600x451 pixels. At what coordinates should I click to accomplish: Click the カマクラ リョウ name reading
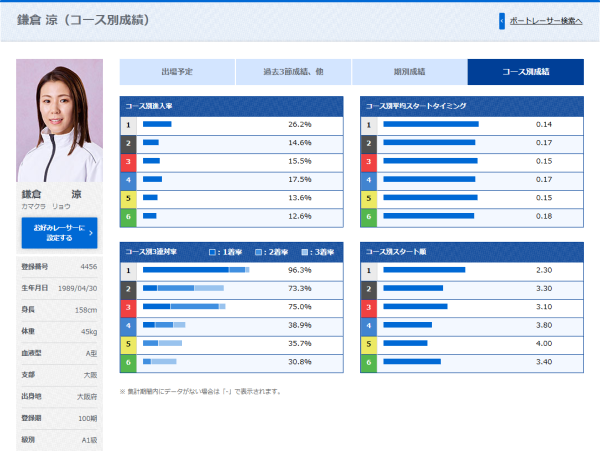pyautogui.click(x=46, y=207)
